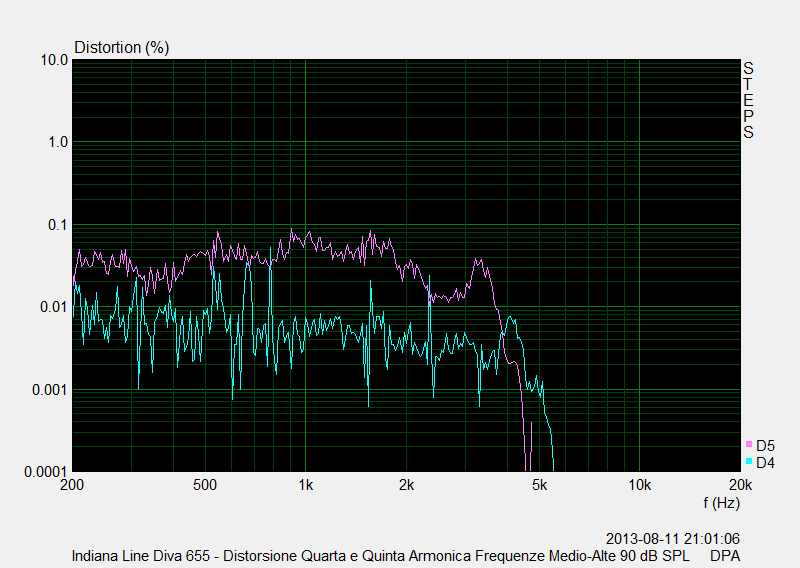Click the 2013-08-11 21:01:06 timestamp
The height and width of the screenshot is (568, 800).
click(672, 539)
